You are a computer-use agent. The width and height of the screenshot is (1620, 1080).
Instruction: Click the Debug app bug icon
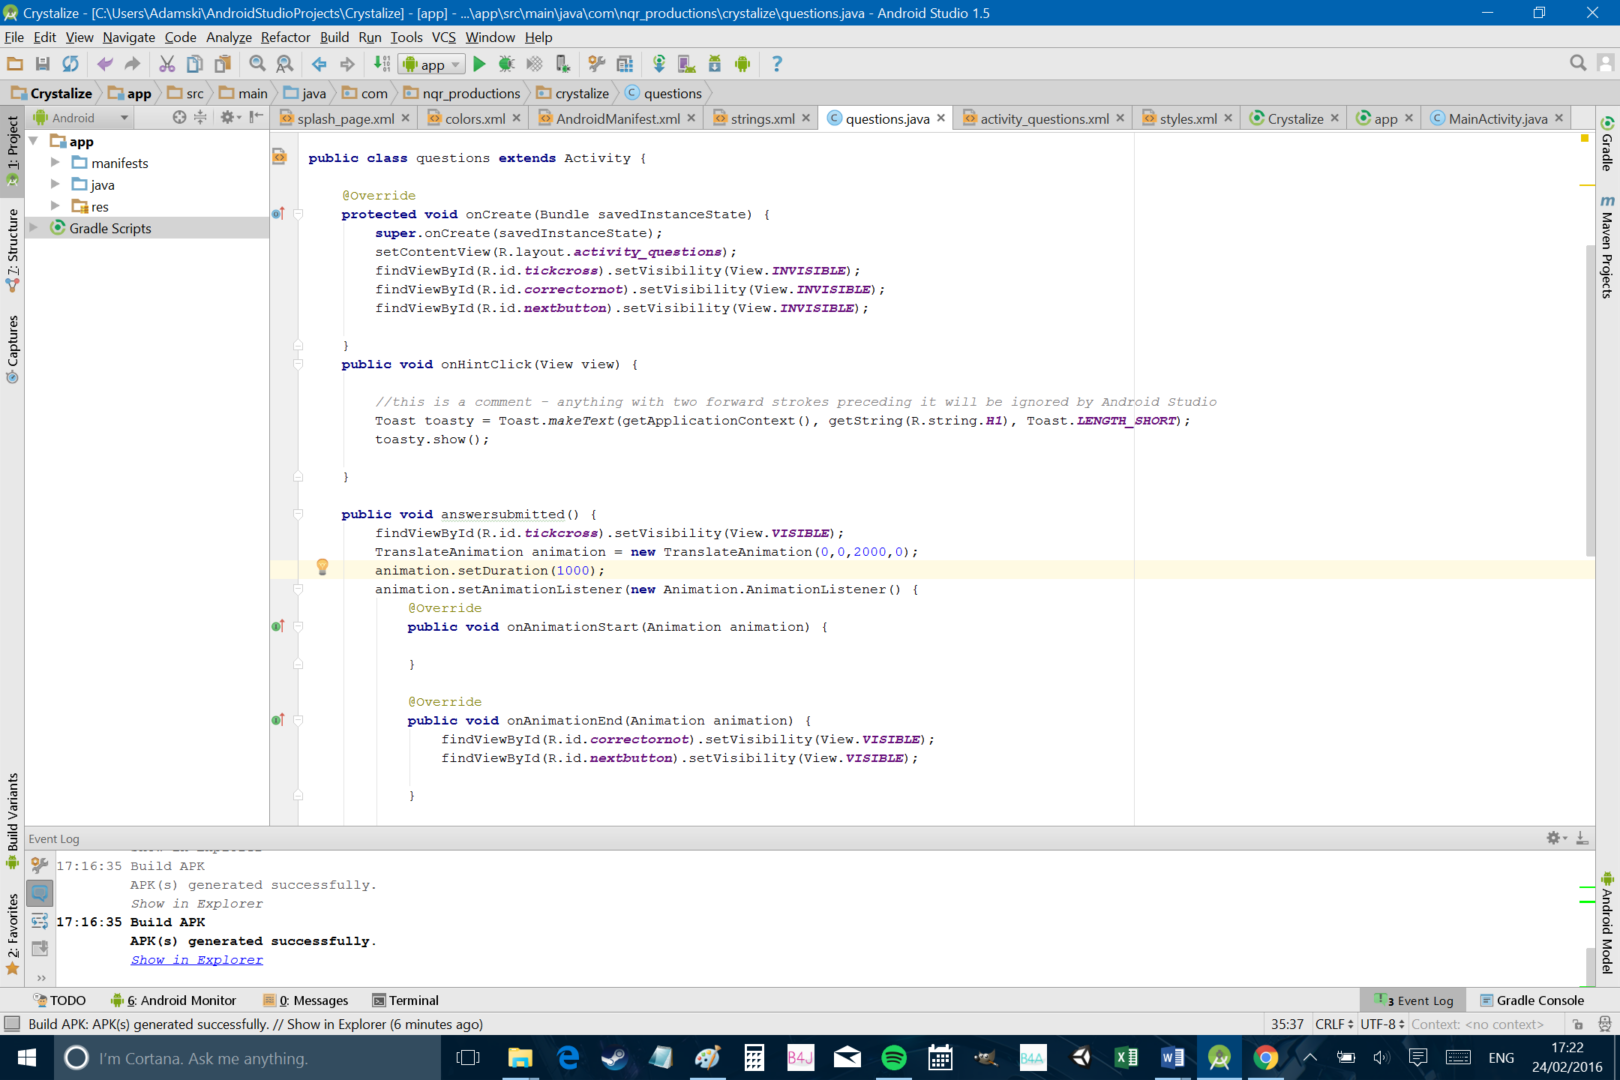pos(507,64)
